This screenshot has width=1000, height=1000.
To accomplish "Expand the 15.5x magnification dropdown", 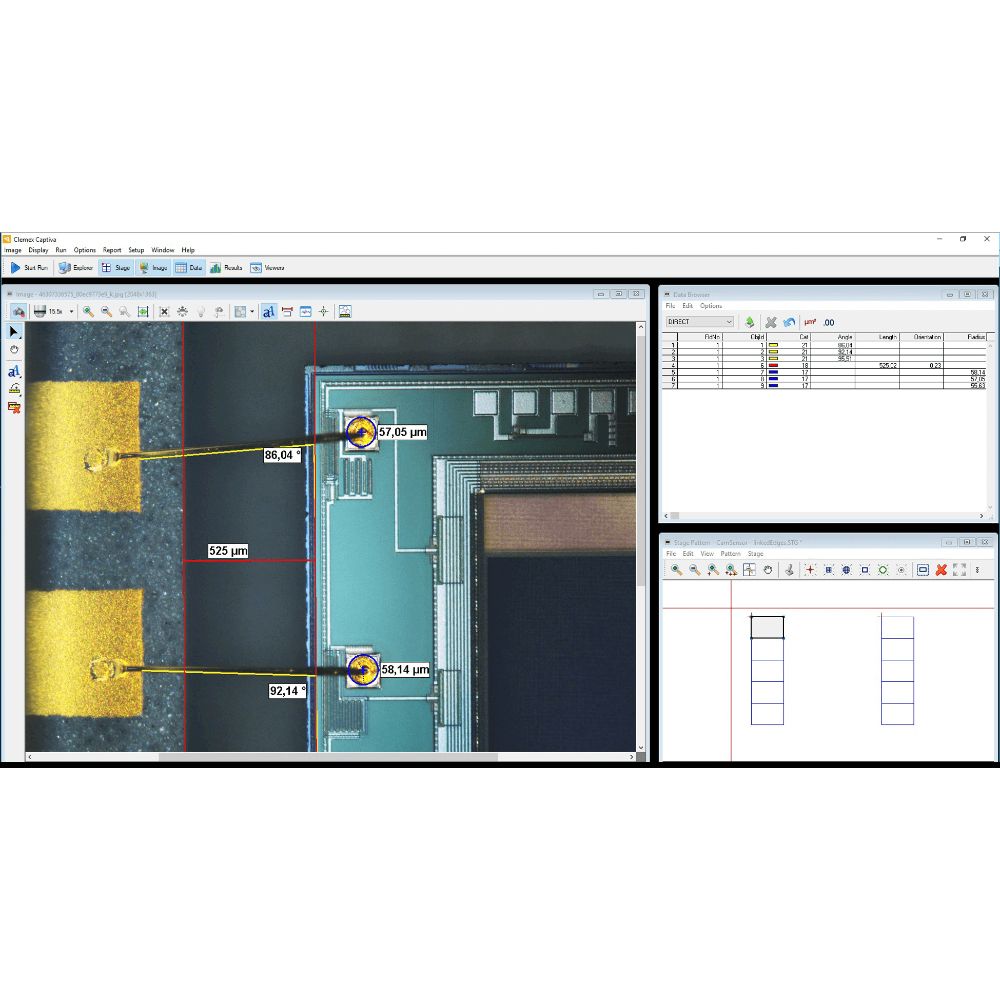I will pyautogui.click(x=72, y=312).
